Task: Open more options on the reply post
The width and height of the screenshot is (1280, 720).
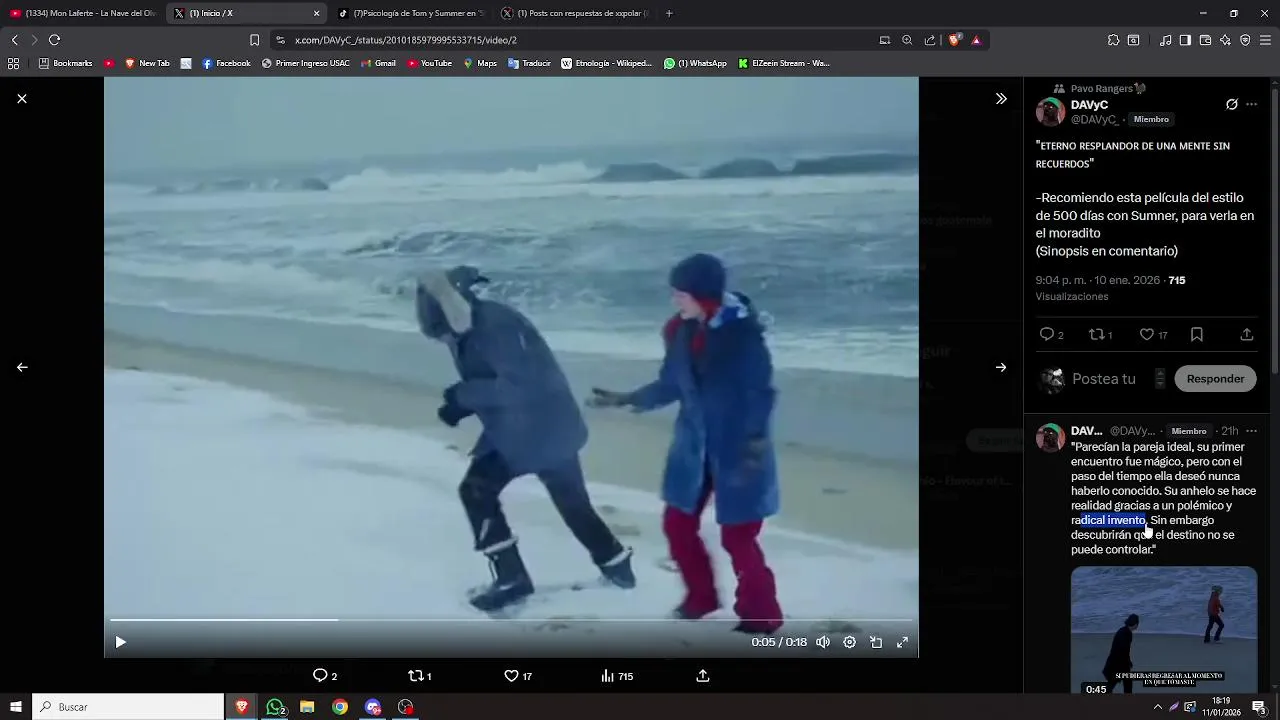Action: pos(1251,431)
